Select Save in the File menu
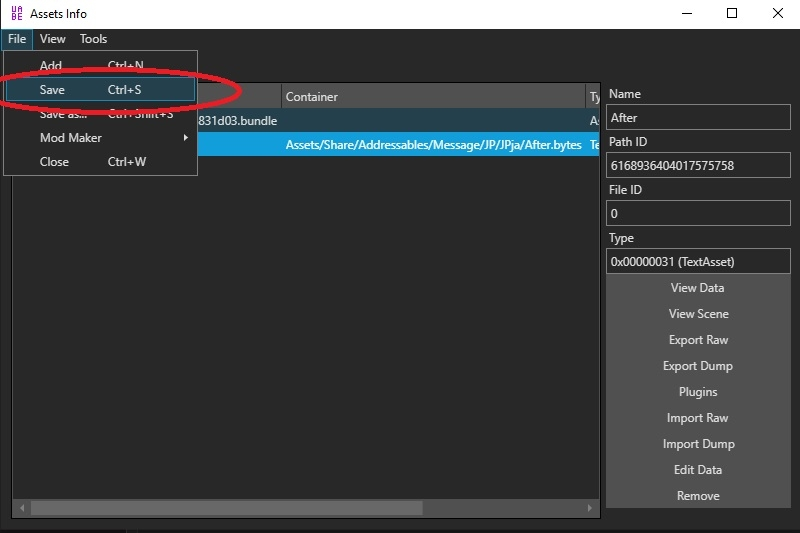Viewport: 800px width, 533px height. click(53, 90)
